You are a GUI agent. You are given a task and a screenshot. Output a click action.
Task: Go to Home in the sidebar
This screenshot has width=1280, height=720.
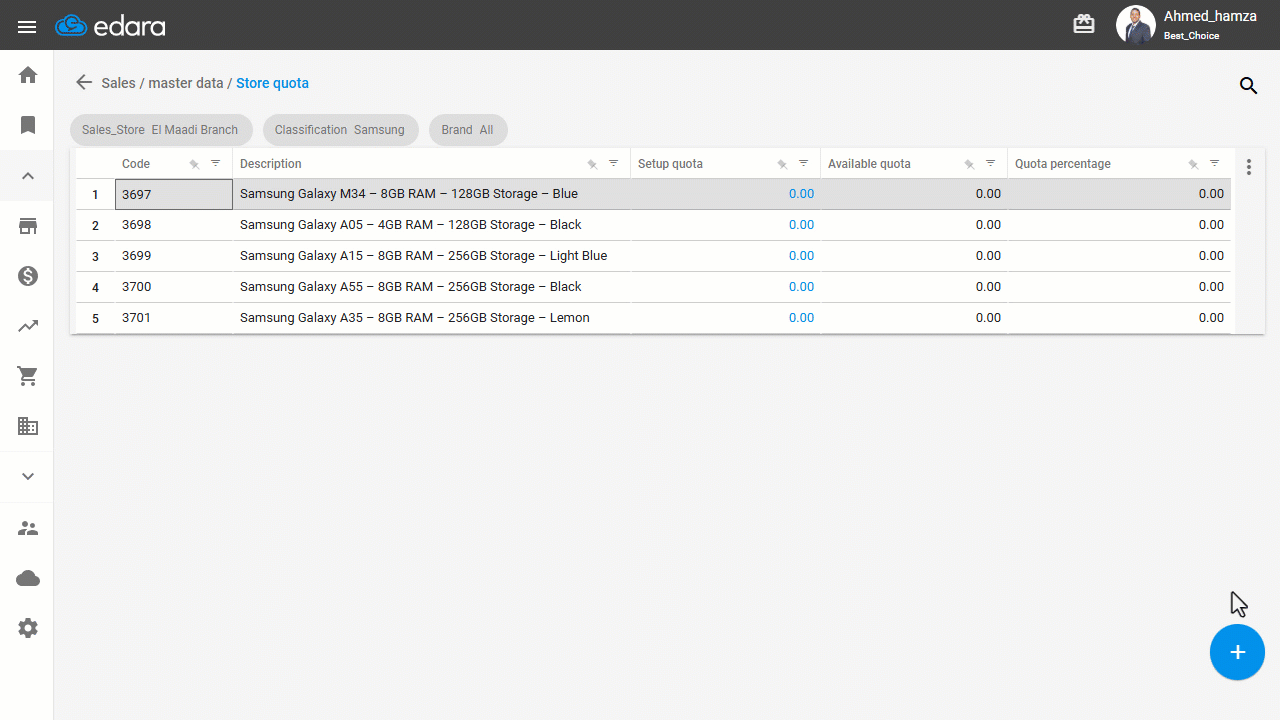coord(28,75)
